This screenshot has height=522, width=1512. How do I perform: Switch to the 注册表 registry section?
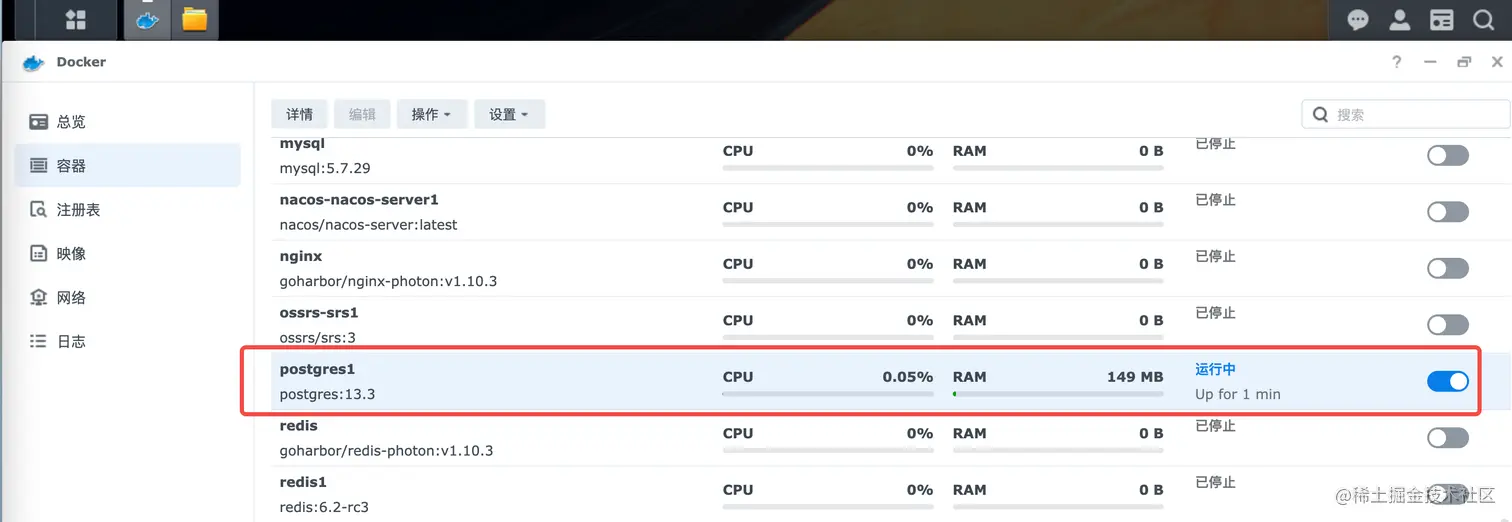point(128,210)
